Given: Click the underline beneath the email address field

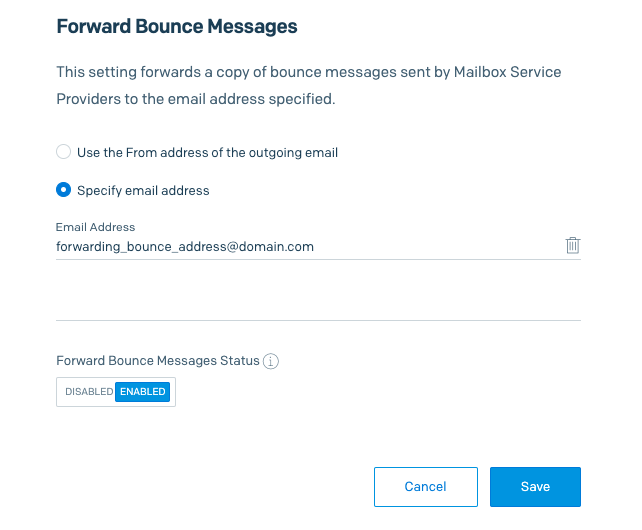Looking at the screenshot, I should coord(318,260).
